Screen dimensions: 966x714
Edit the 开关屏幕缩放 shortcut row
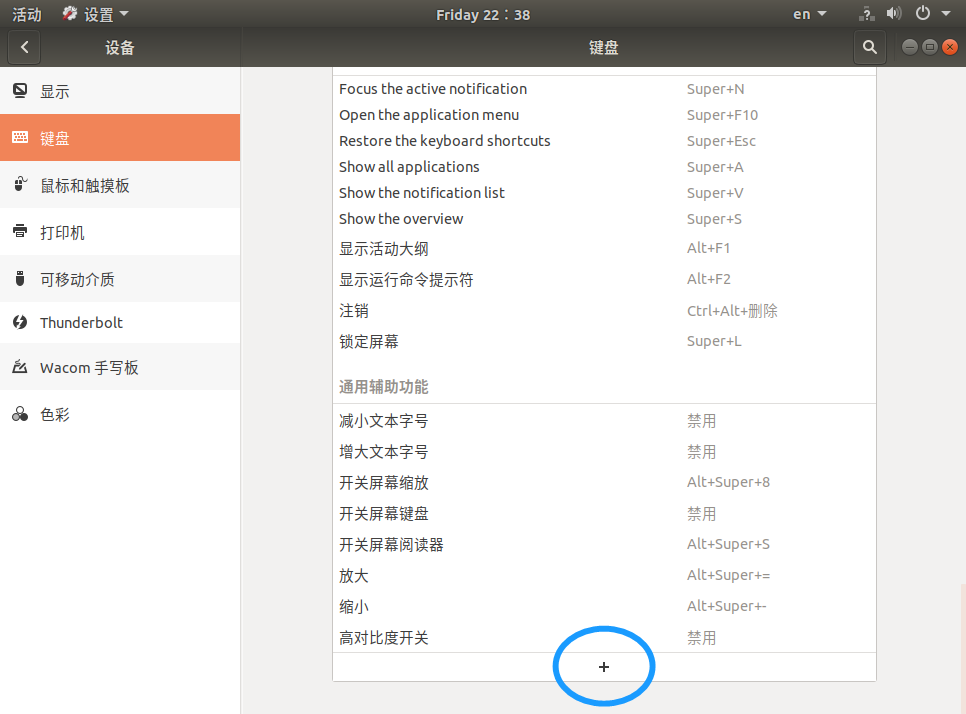point(604,482)
